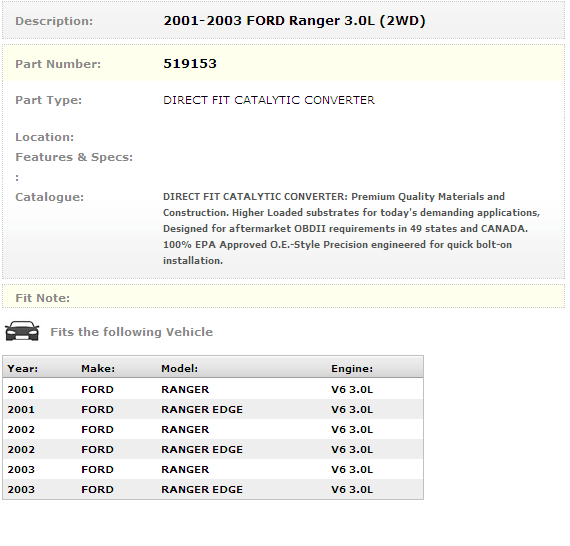Click the Model: column header
Screen dimensions: 570x546
[x=180, y=369]
